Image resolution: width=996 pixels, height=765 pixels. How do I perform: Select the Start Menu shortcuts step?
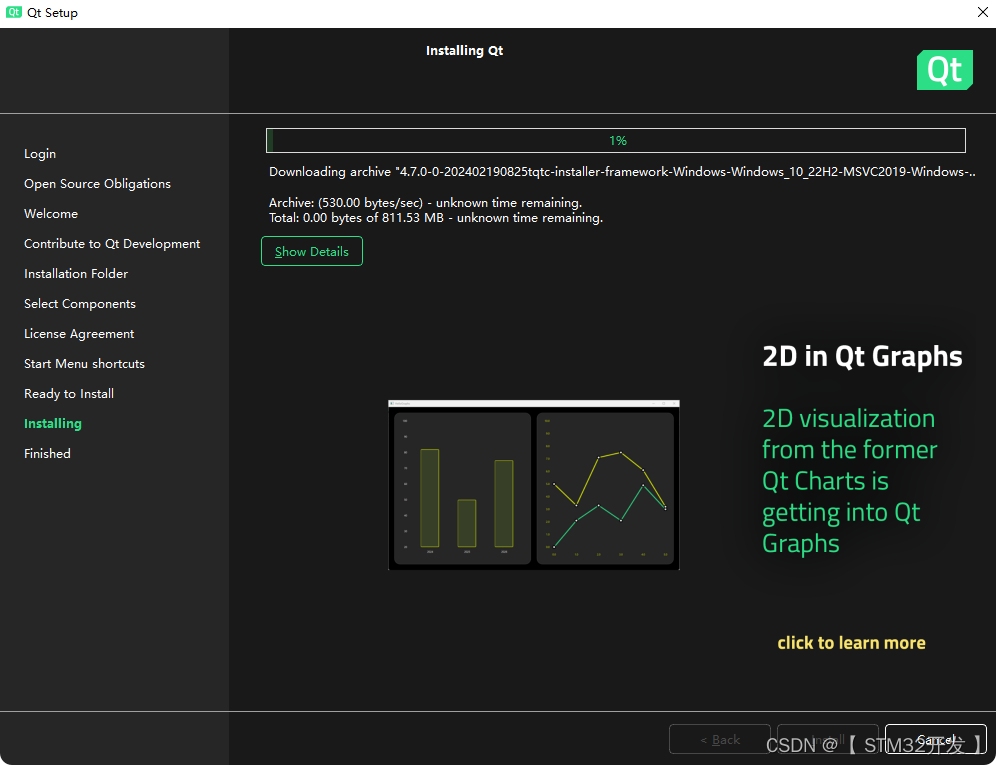[x=84, y=363]
